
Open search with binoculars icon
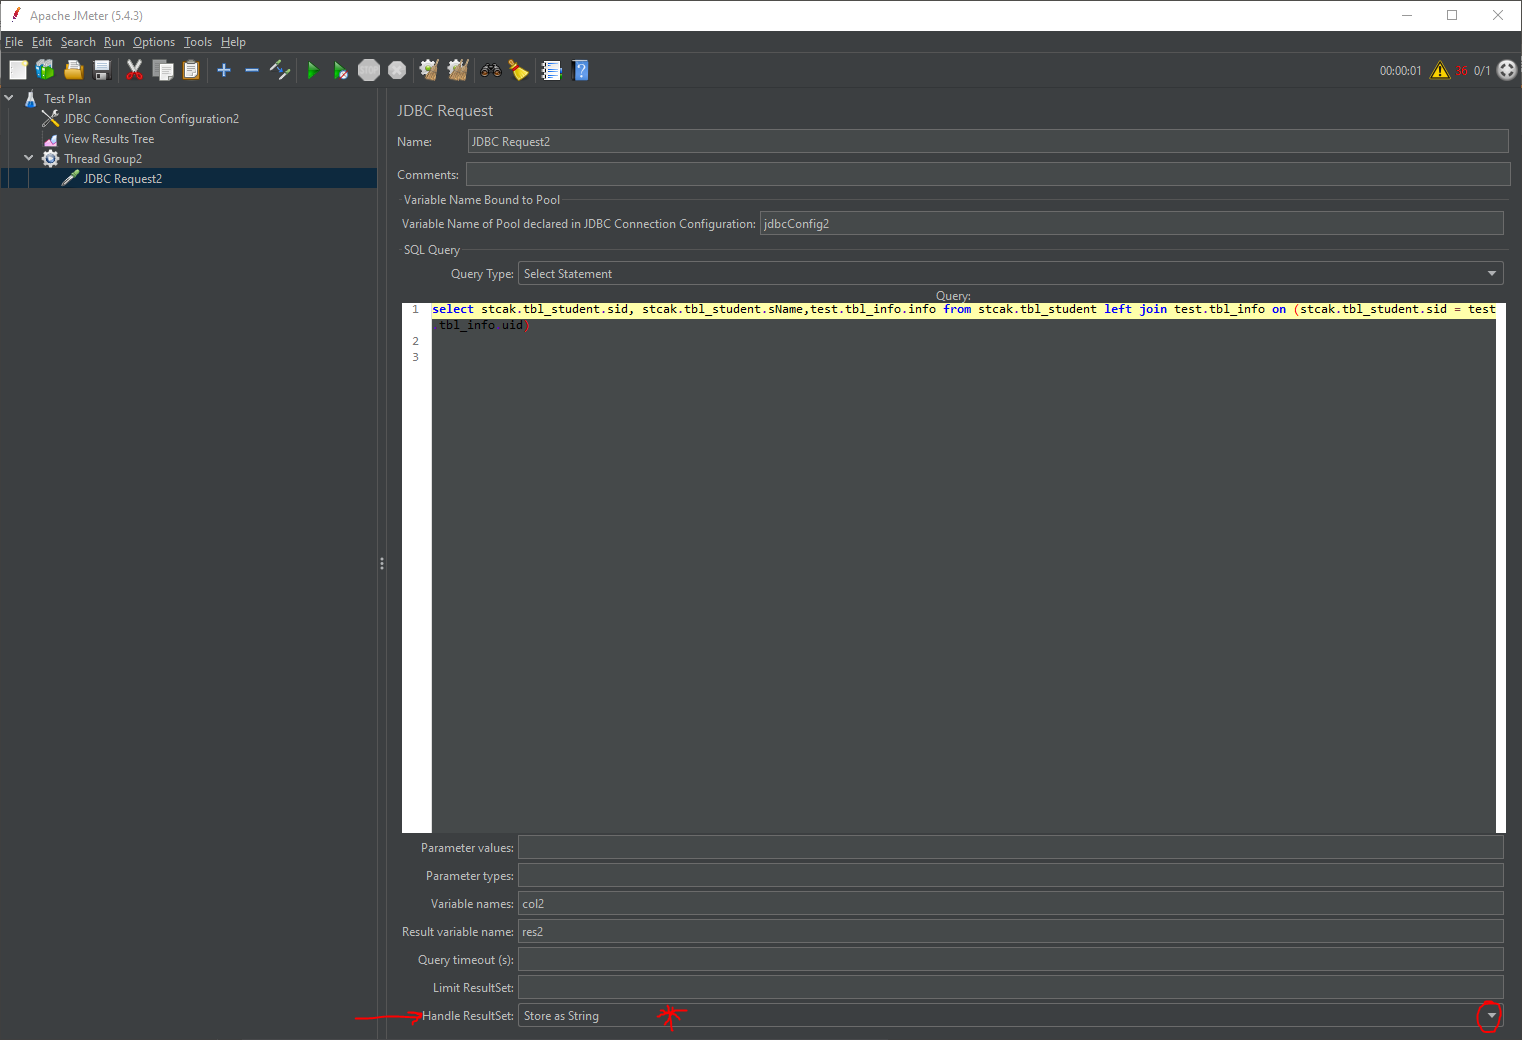point(490,70)
